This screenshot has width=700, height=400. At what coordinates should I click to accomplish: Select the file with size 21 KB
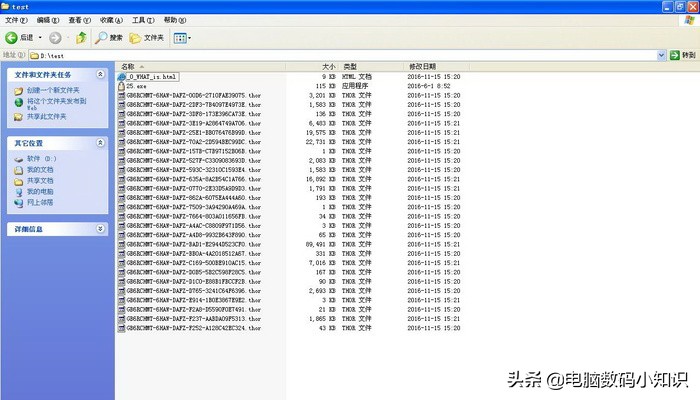pos(193,309)
